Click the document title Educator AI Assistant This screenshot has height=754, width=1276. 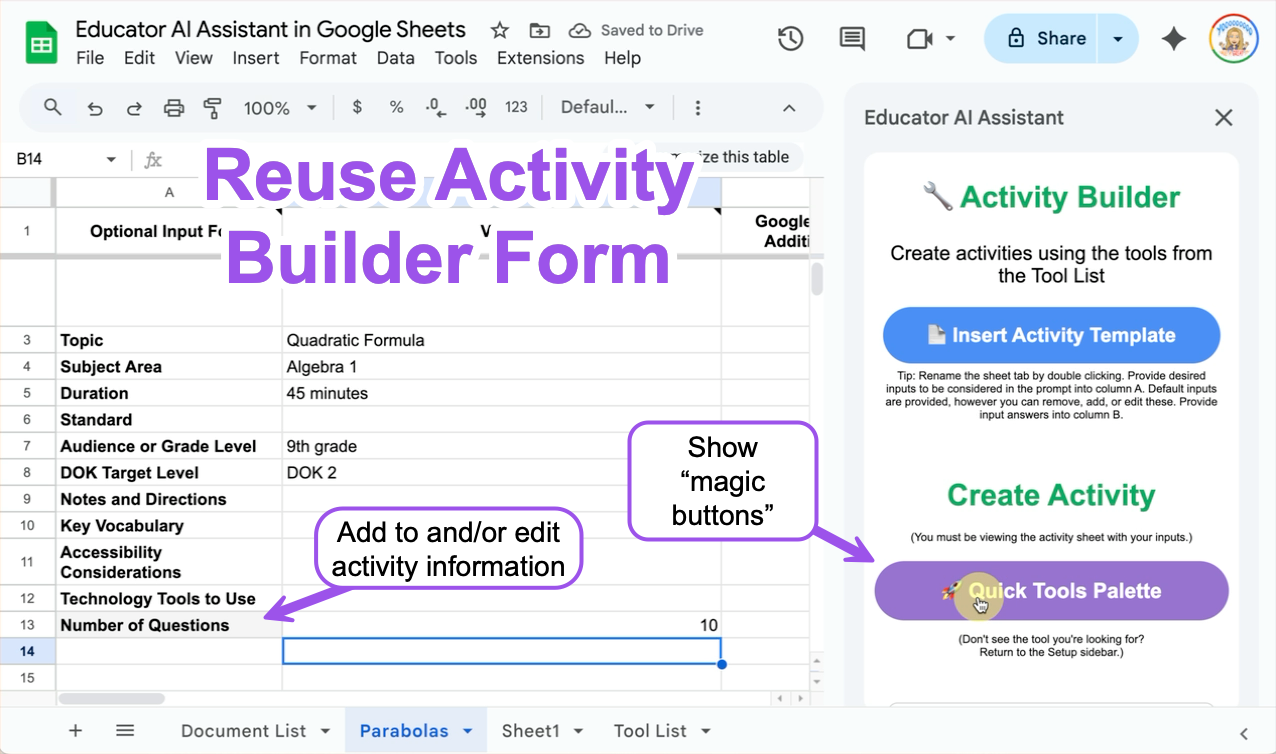[271, 29]
